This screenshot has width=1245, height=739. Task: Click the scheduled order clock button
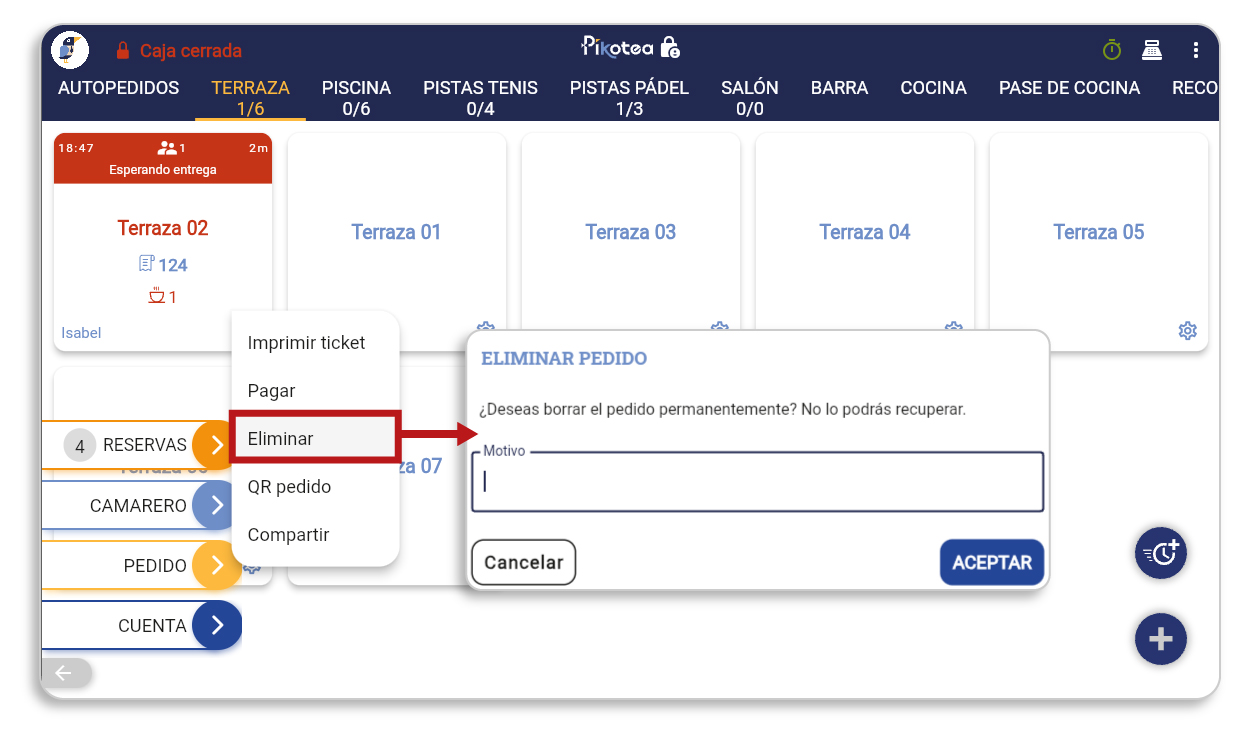point(1160,552)
